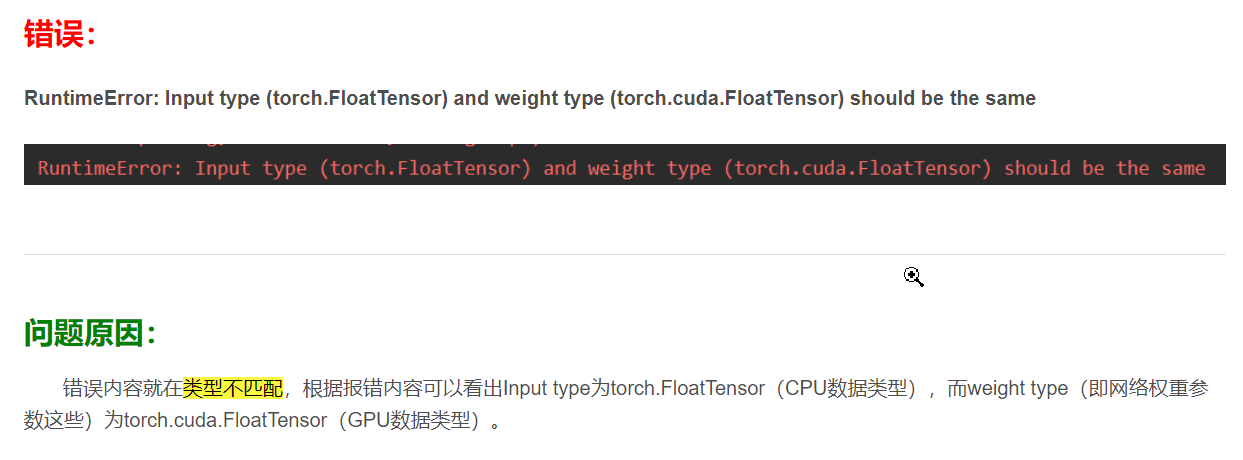Open the dark error traceback image
The width and height of the screenshot is (1243, 460).
624,164
